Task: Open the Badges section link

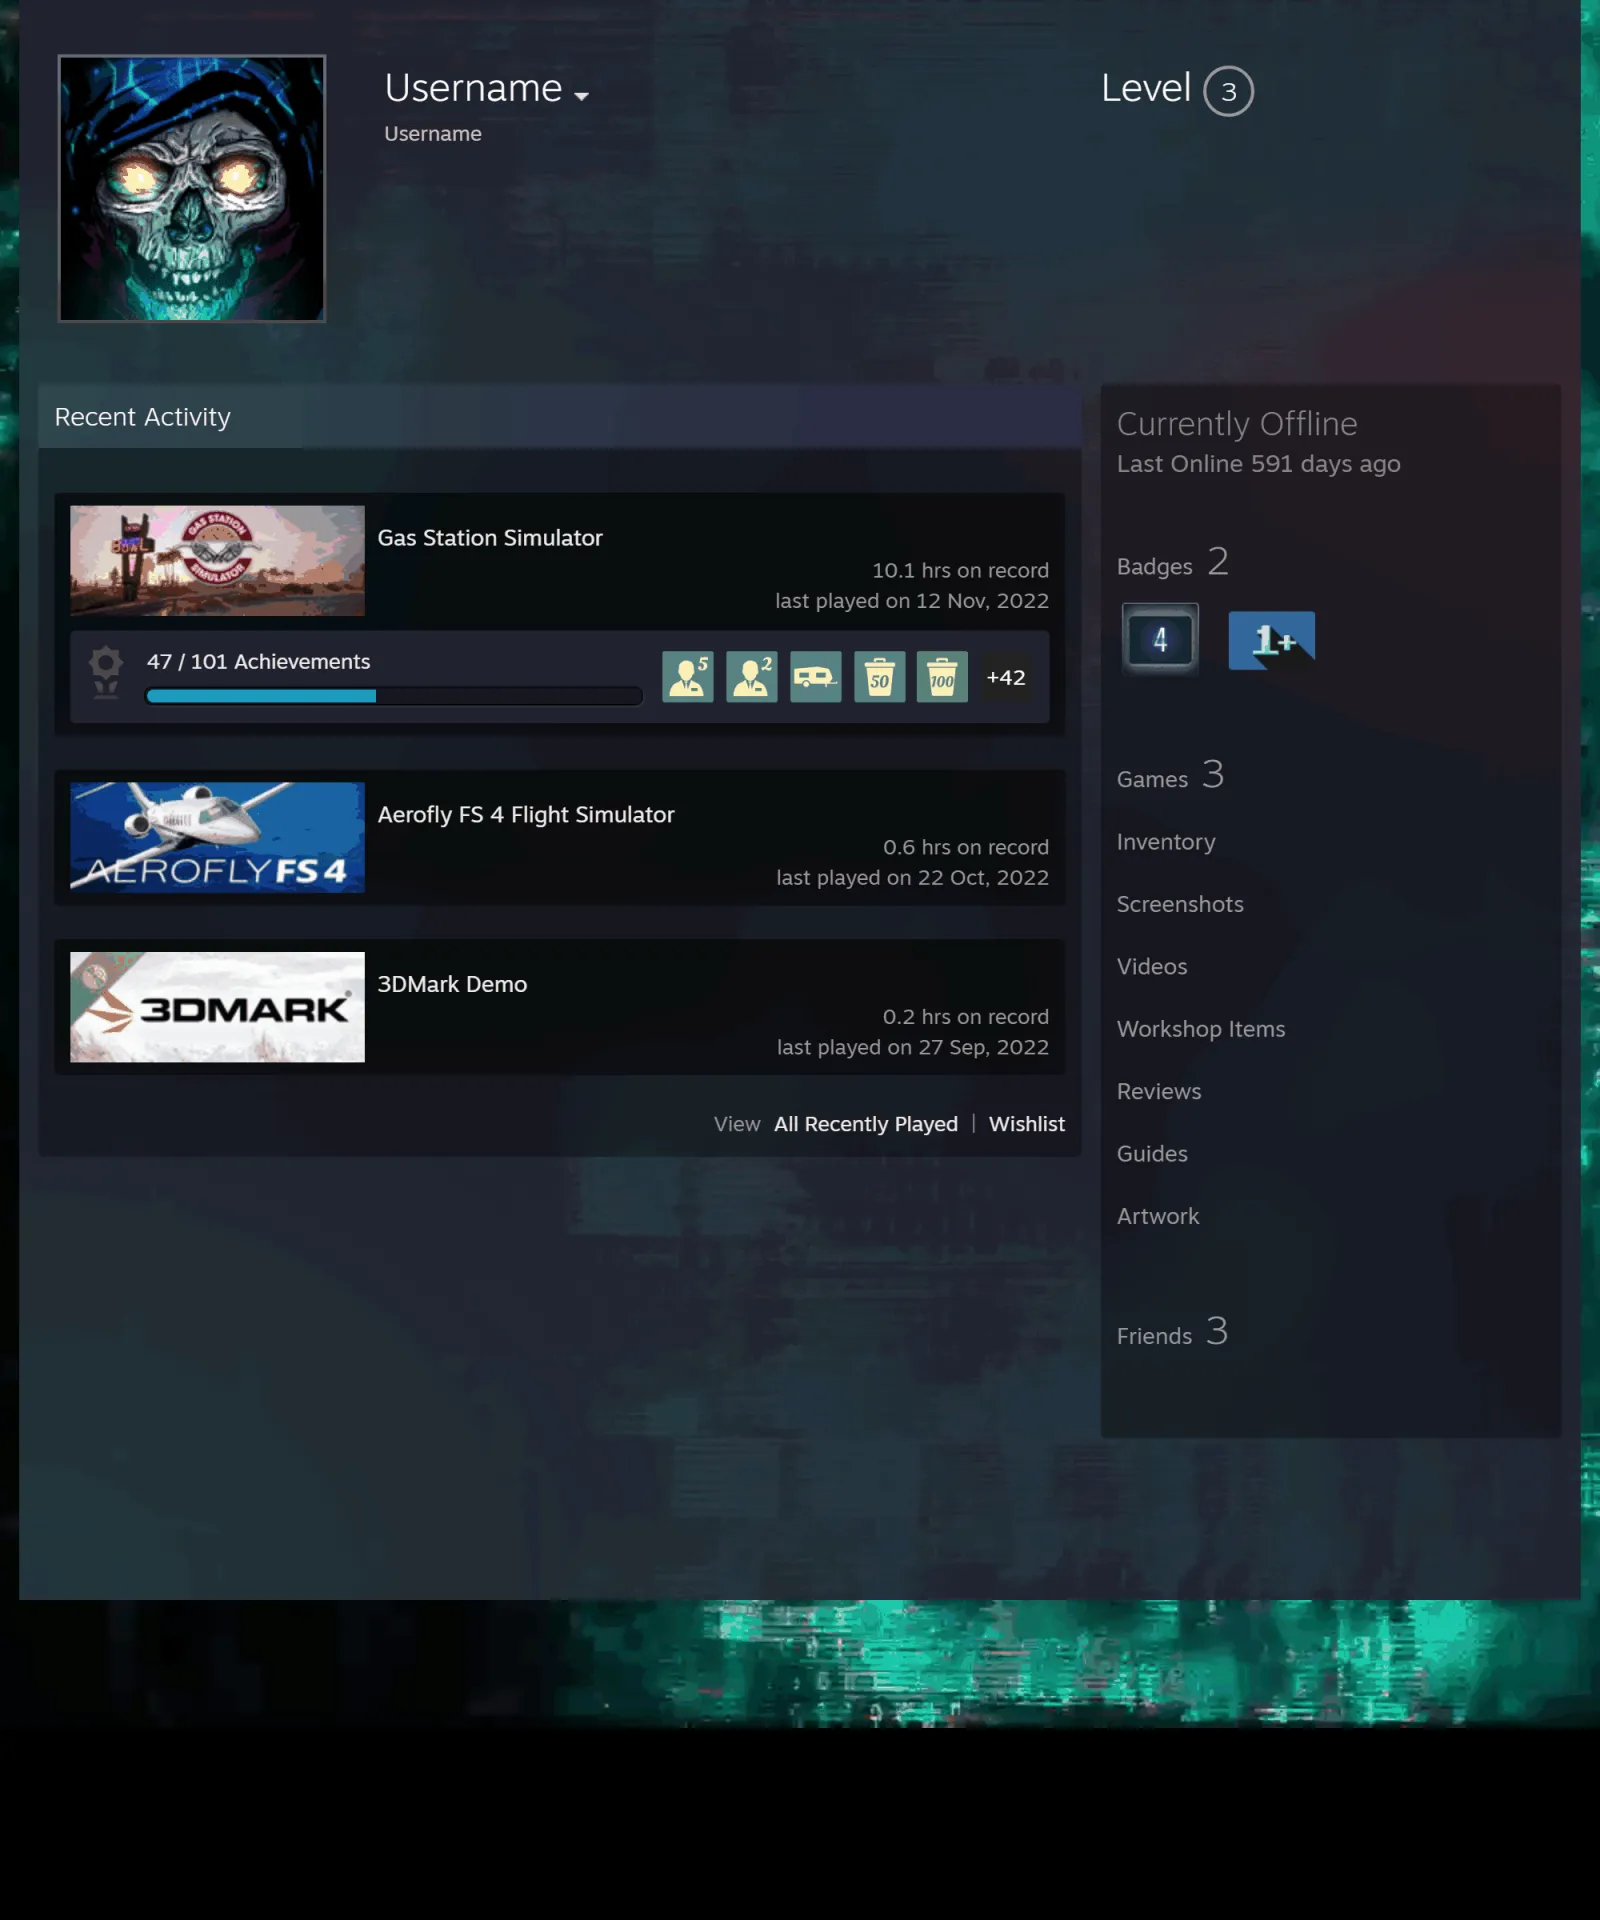Action: (x=1173, y=563)
